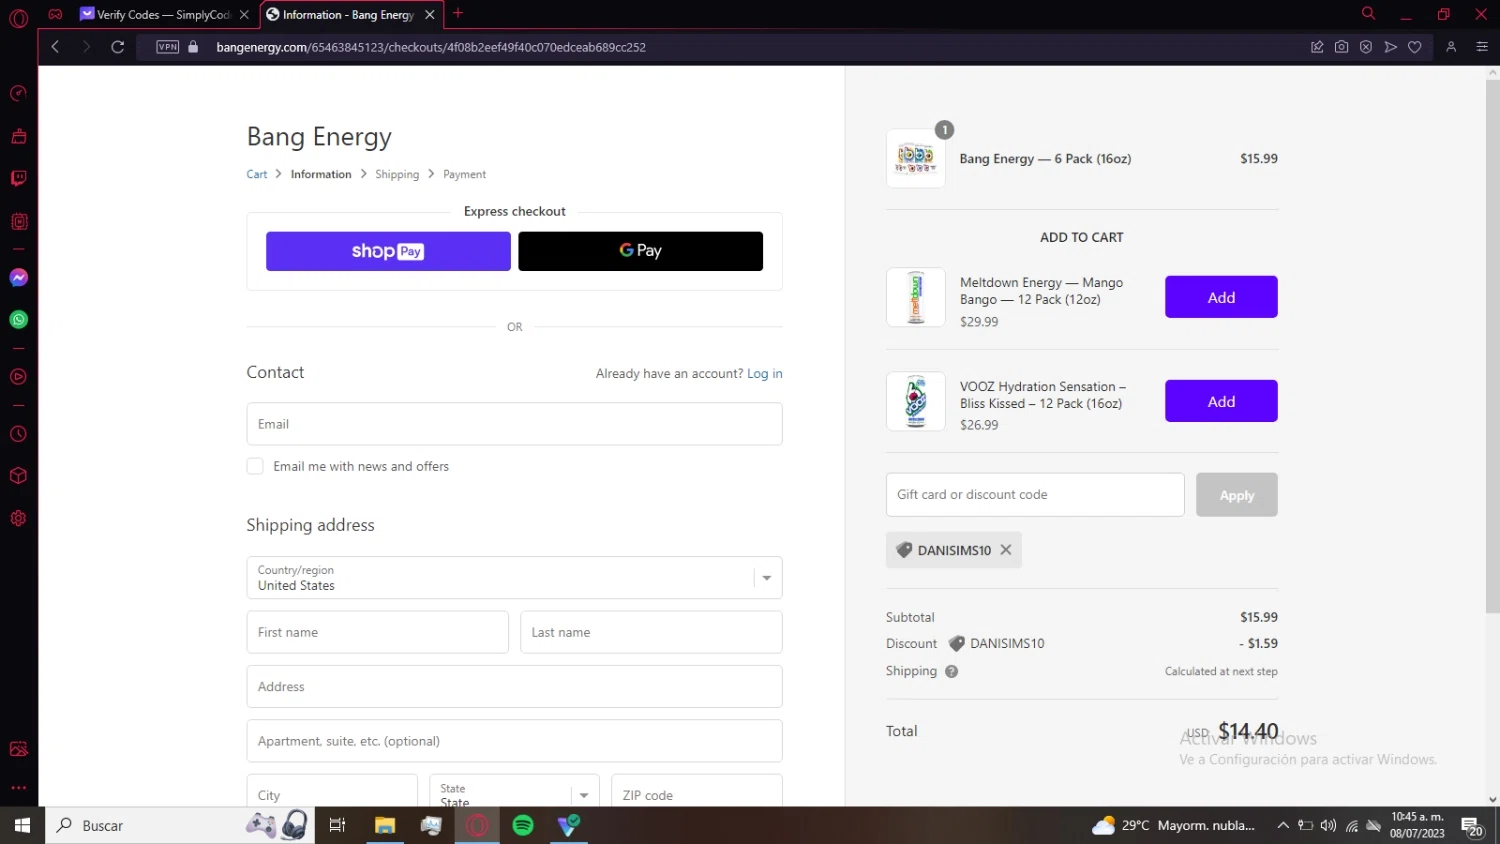Select Information breadcrumb step
The width and height of the screenshot is (1500, 844).
(321, 174)
